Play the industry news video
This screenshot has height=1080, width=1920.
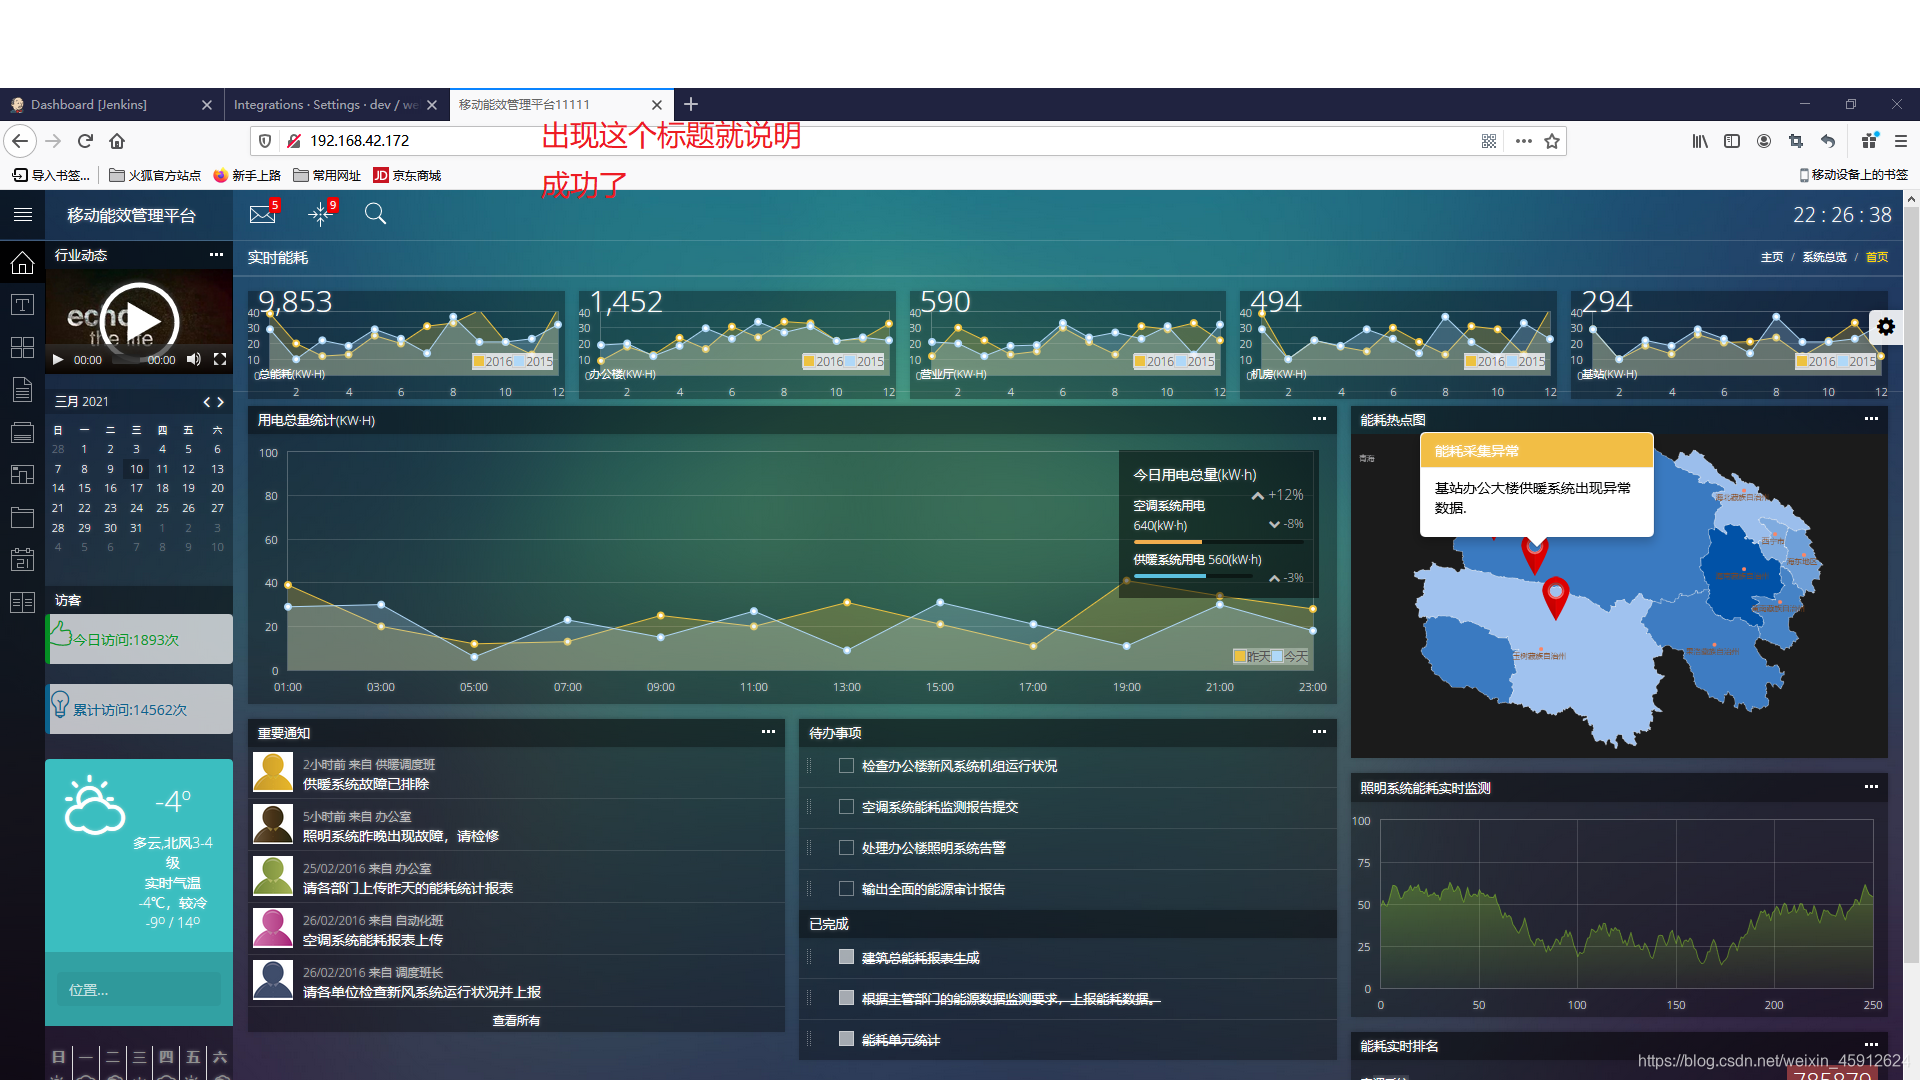point(139,322)
